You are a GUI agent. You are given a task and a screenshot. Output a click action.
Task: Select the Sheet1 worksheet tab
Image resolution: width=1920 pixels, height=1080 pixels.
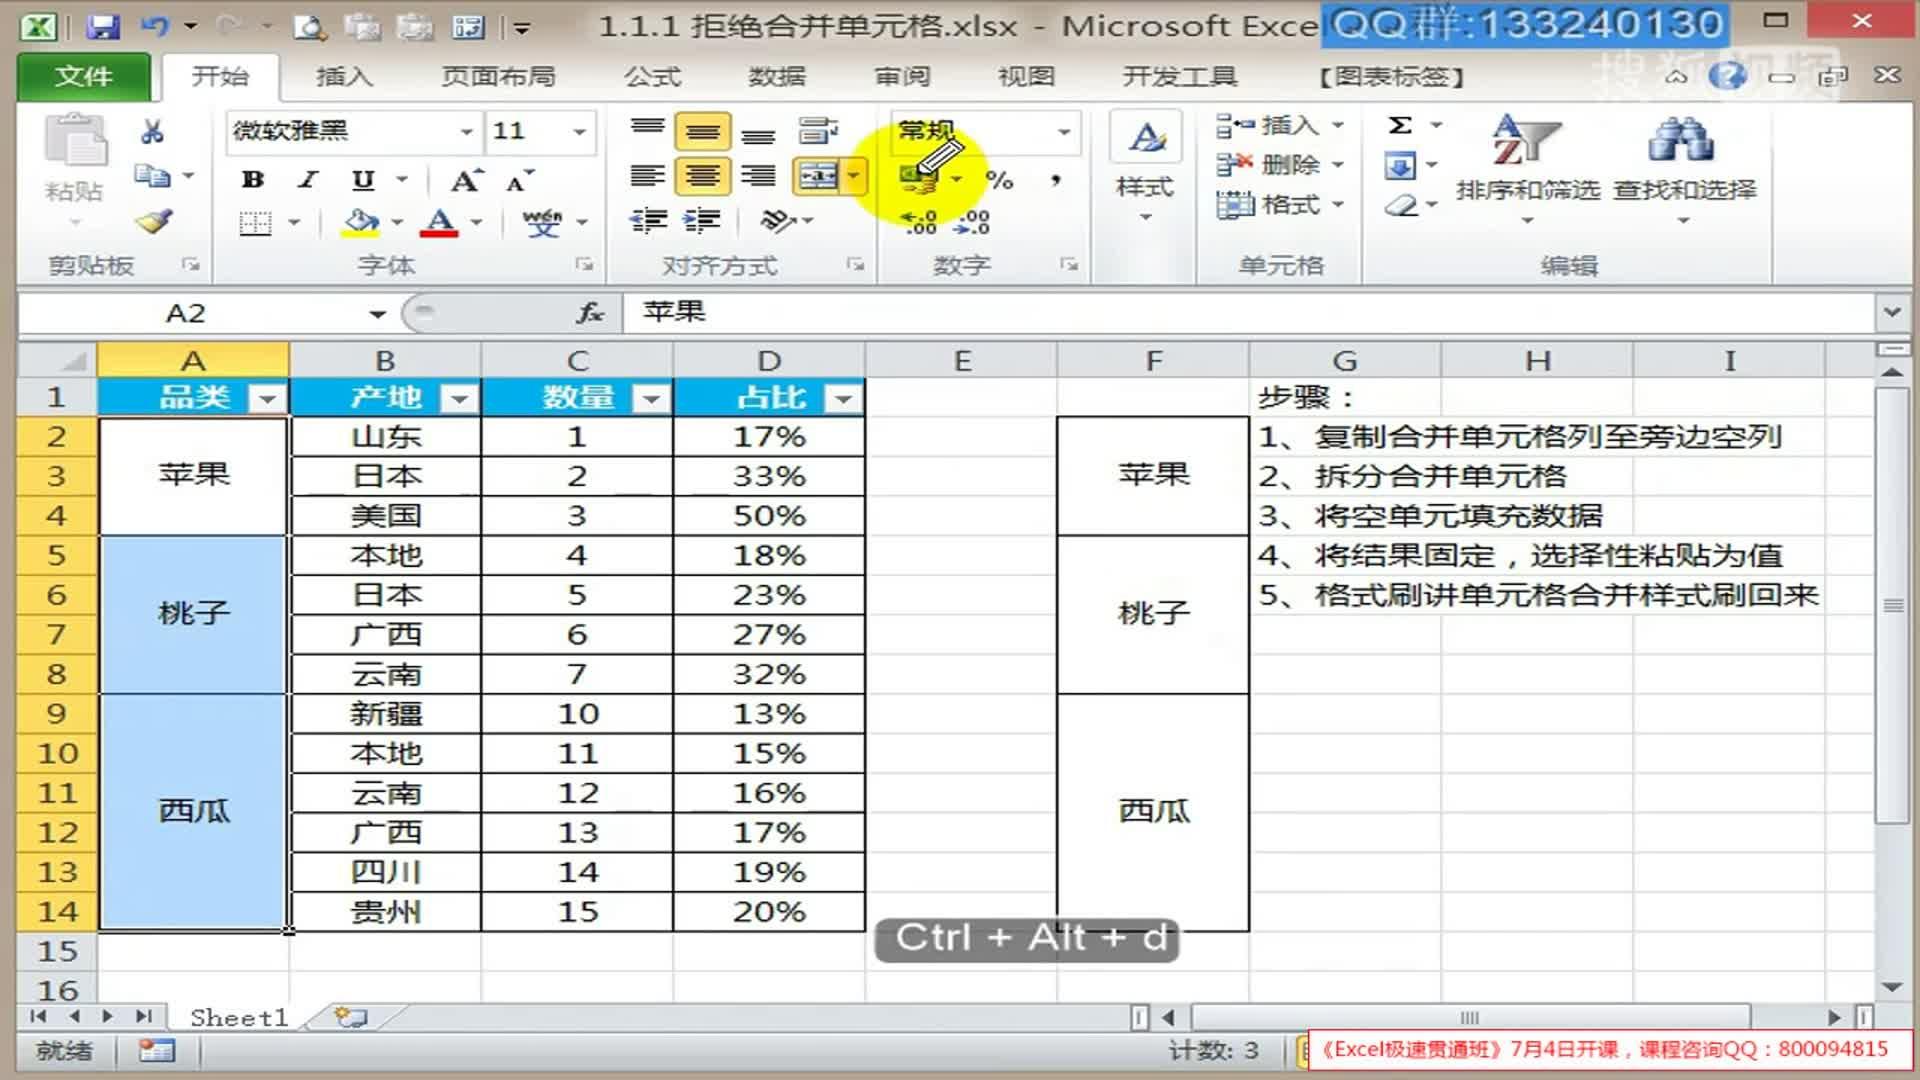(238, 1017)
